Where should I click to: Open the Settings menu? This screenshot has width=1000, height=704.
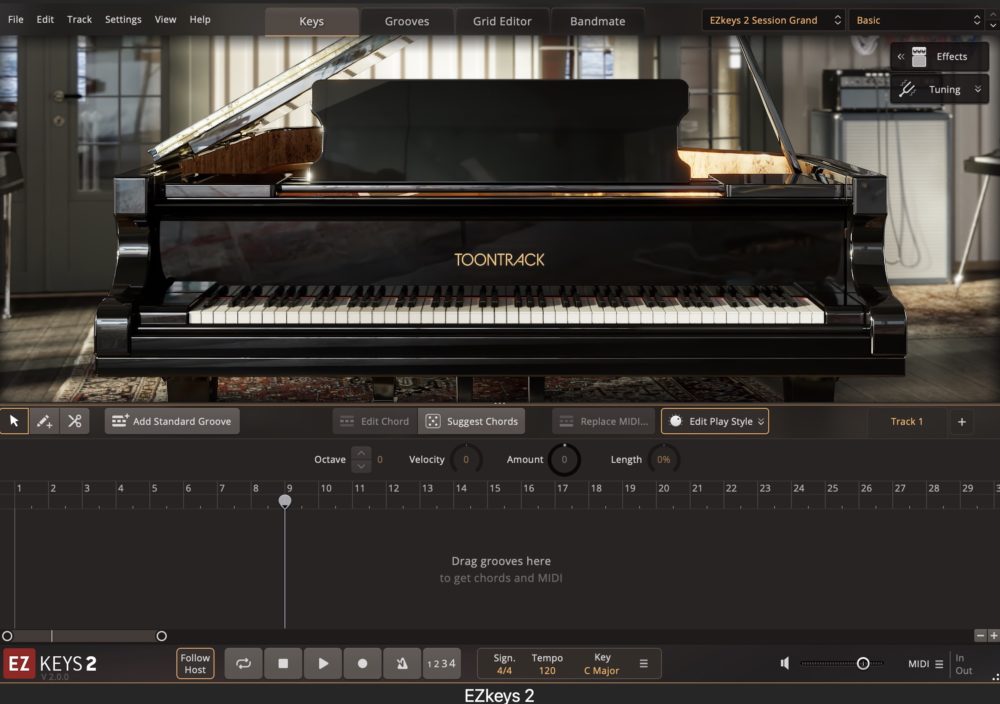123,19
